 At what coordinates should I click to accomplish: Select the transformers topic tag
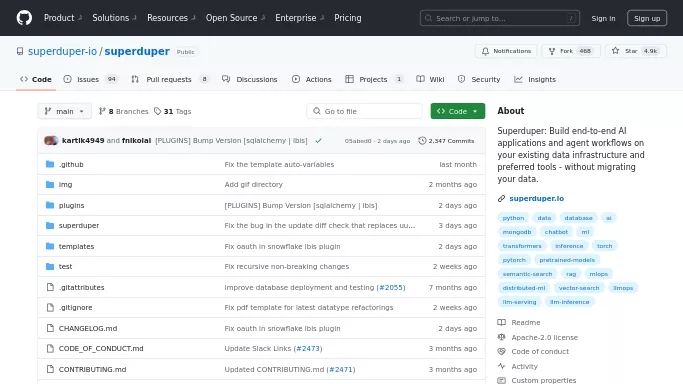point(522,246)
